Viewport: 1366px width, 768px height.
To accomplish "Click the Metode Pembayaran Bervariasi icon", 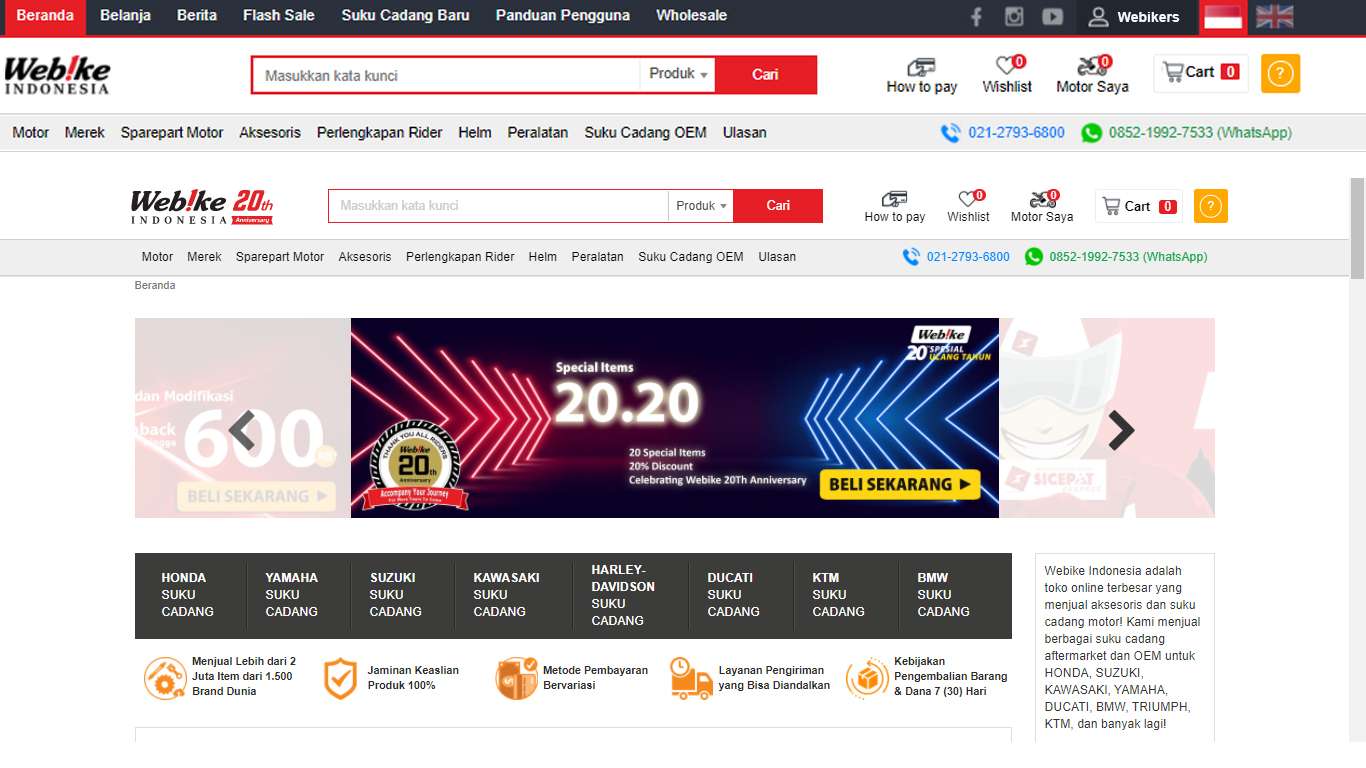I will [516, 679].
